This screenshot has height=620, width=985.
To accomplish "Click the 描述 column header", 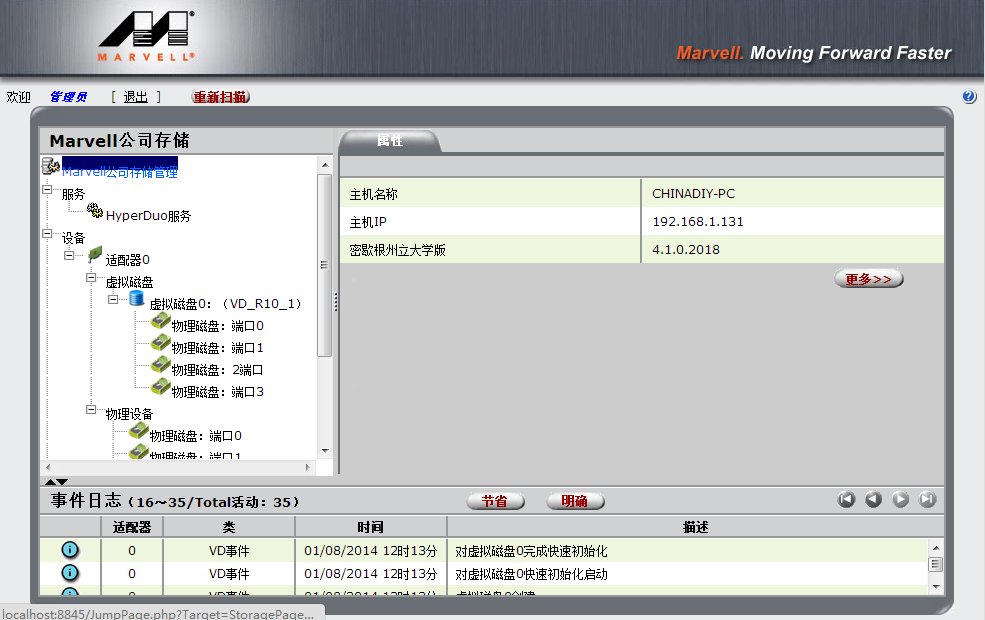I will click(x=695, y=527).
